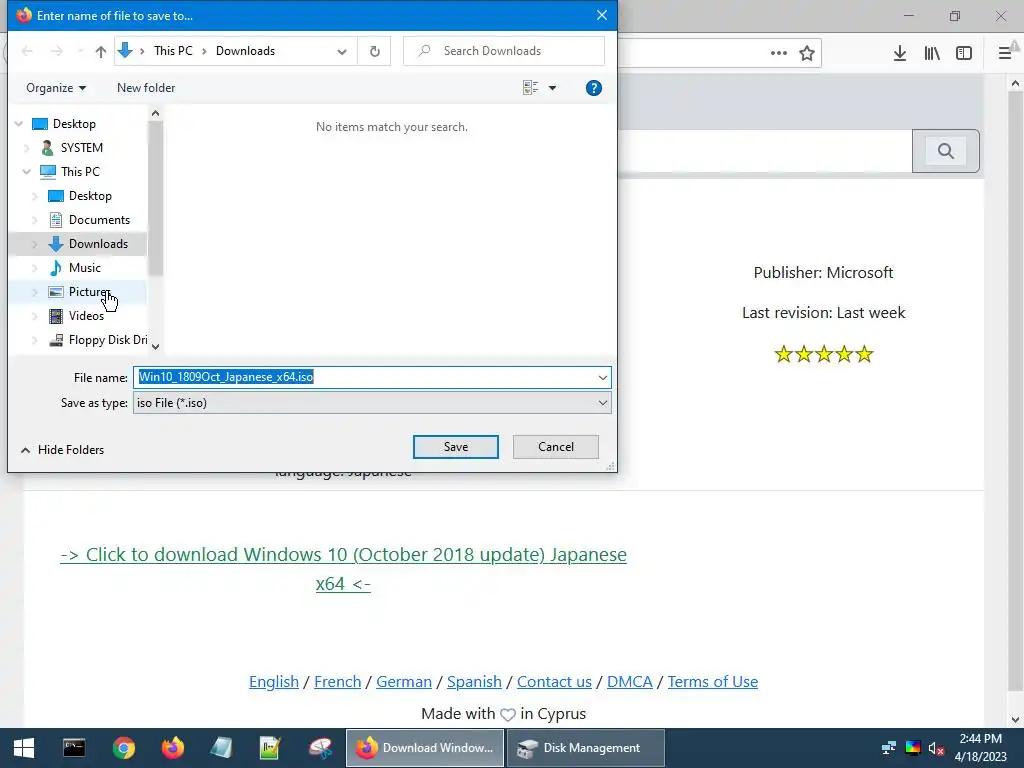Click the Back arrow in save dialog
Image resolution: width=1024 pixels, height=768 pixels.
27,51
